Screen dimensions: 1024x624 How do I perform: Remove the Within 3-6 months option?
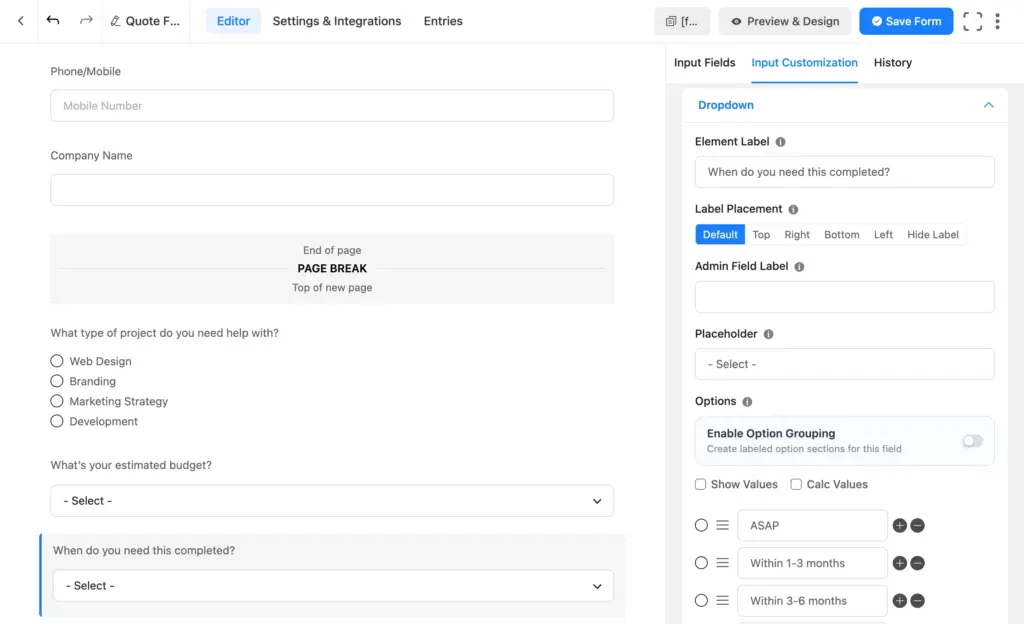tap(918, 601)
